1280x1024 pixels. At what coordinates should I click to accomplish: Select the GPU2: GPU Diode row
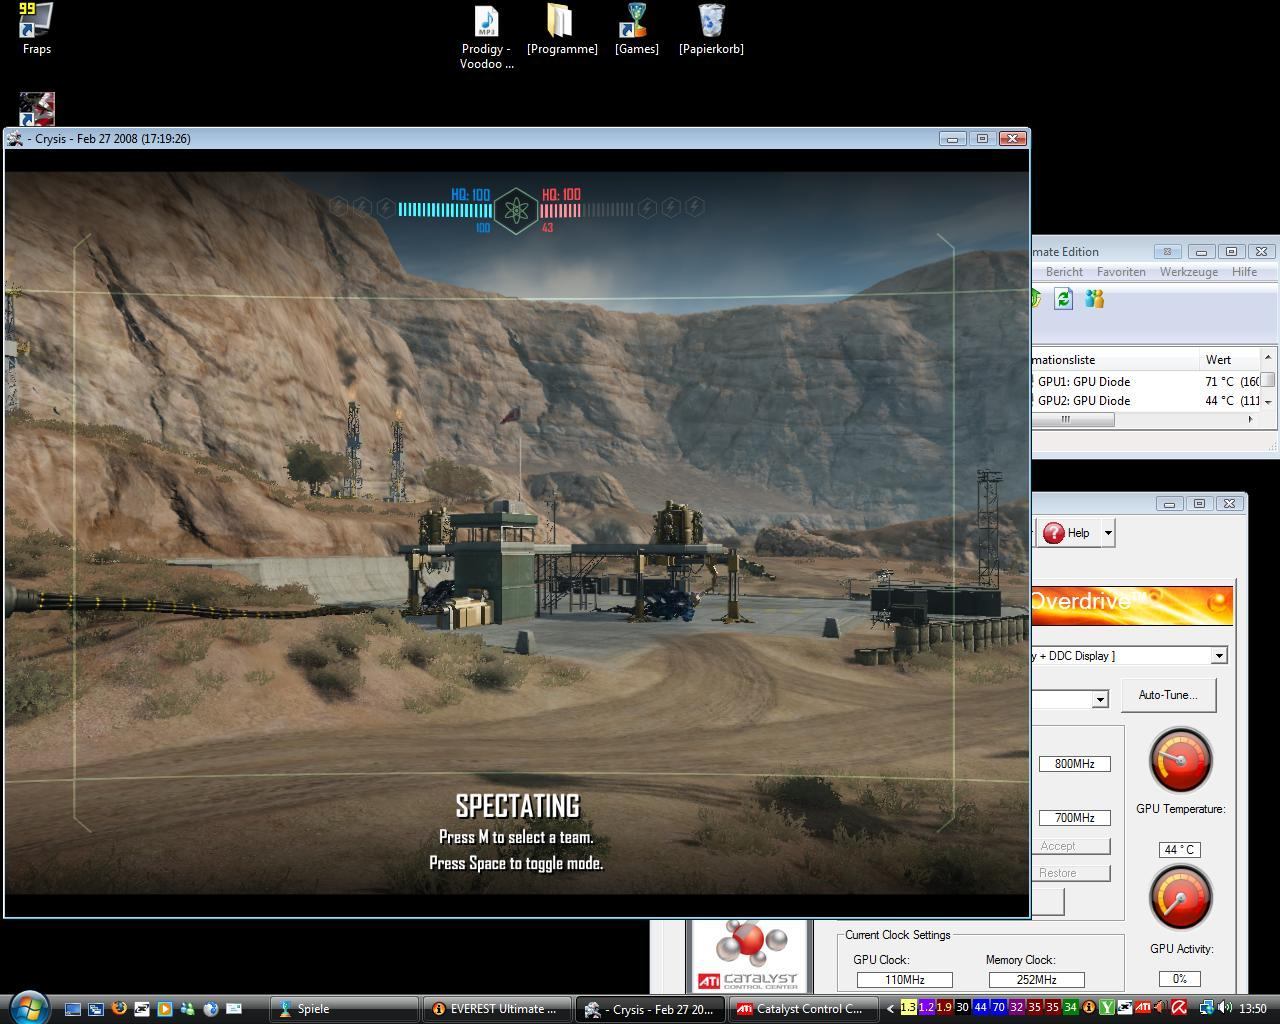tap(1145, 401)
